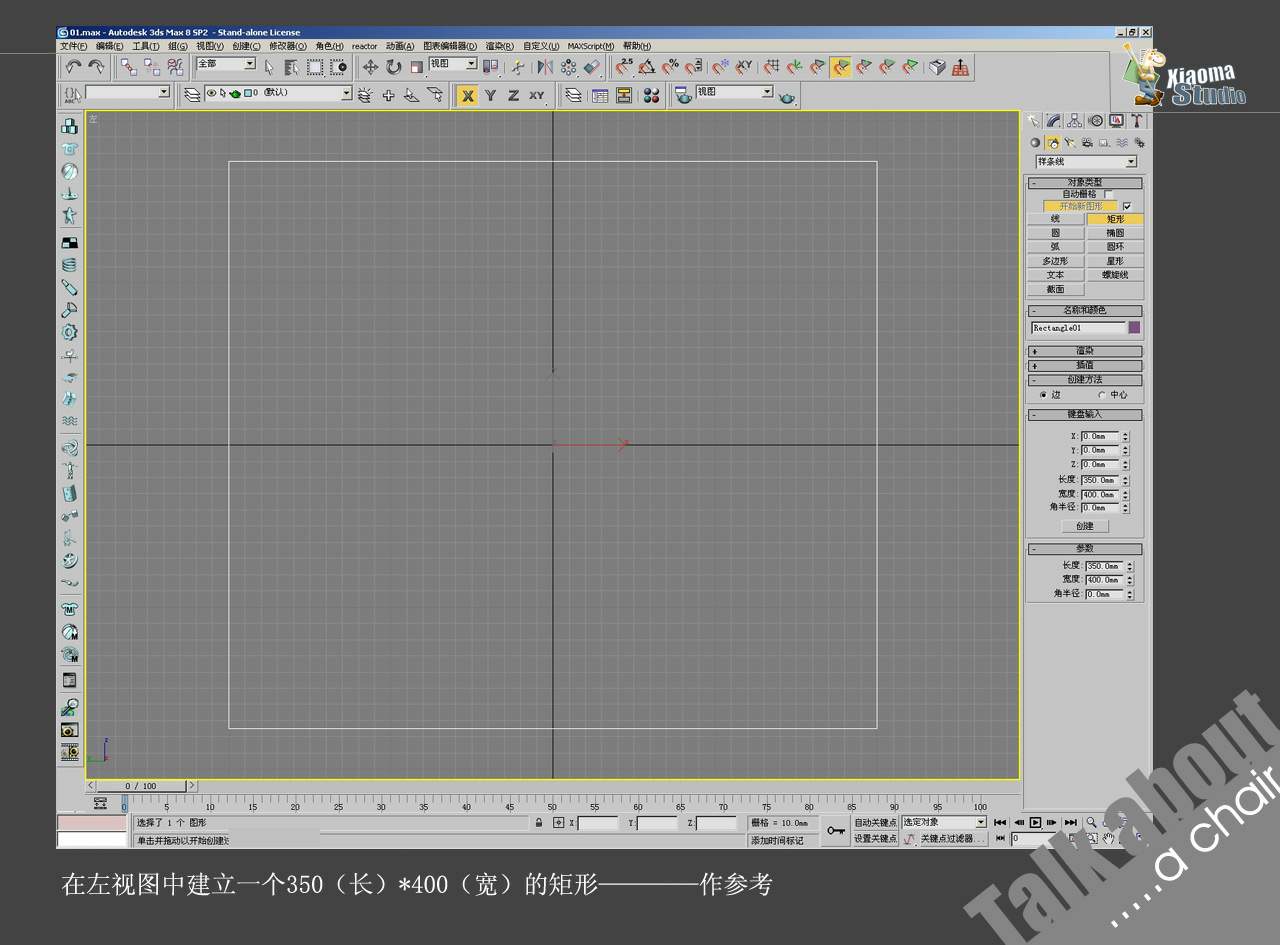The image size is (1280, 945).
Task: Select the Rotate transform tool
Action: (393, 67)
